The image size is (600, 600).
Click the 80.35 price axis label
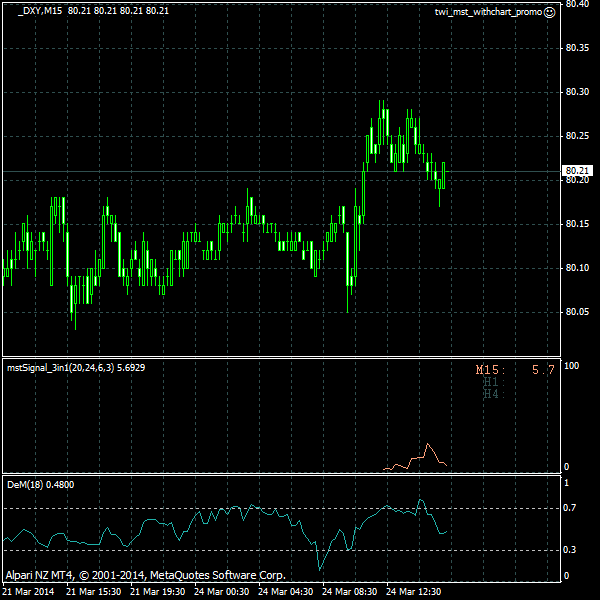pyautogui.click(x=577, y=48)
